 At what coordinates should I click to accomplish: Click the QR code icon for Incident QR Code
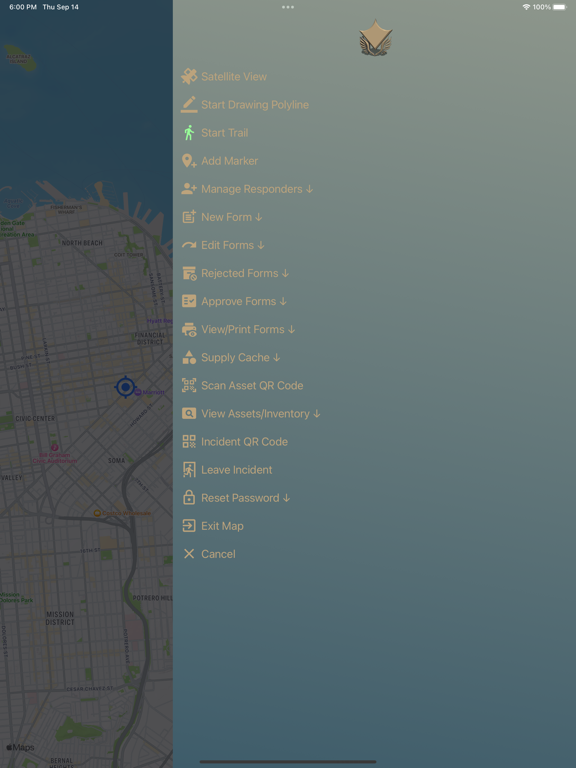(189, 441)
